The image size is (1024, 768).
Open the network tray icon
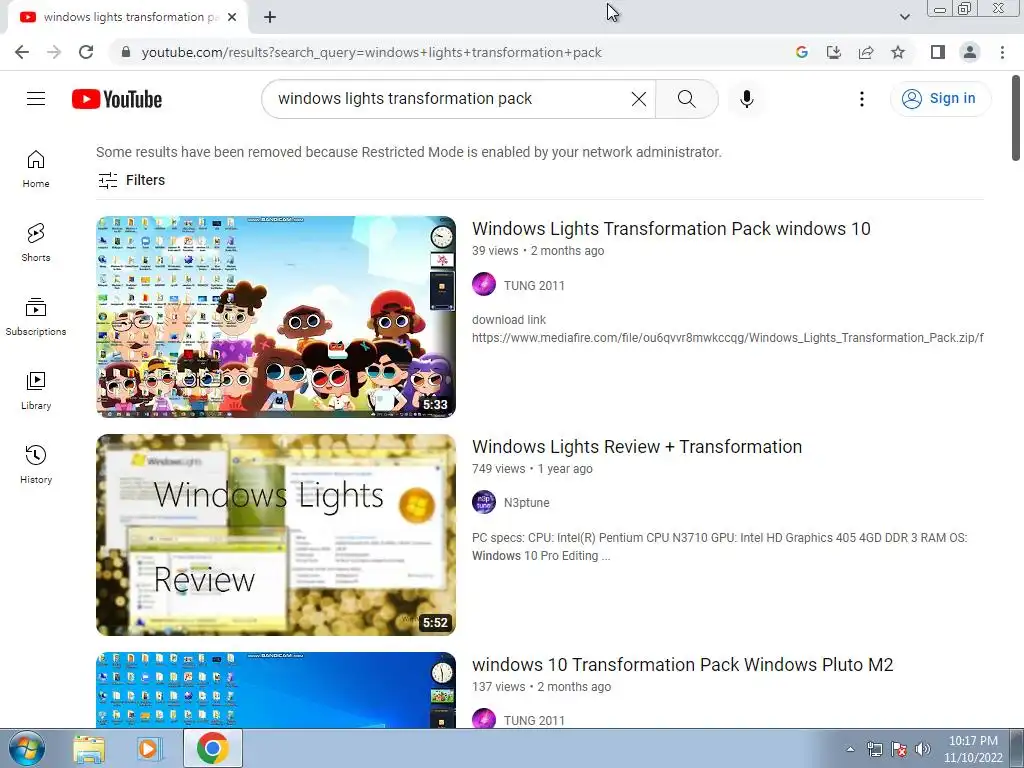pyautogui.click(x=874, y=749)
